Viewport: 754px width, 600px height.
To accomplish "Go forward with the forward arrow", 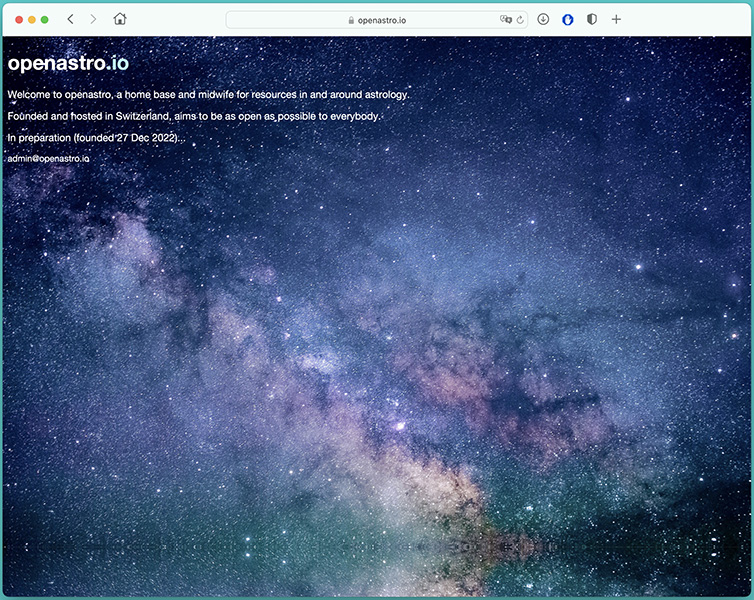I will [93, 19].
